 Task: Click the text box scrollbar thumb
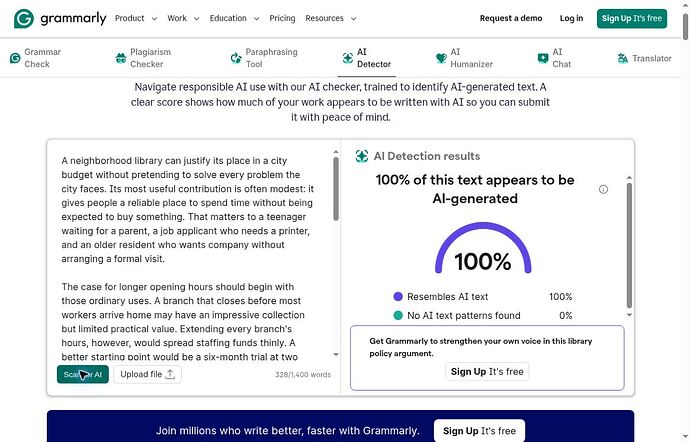coord(336,189)
